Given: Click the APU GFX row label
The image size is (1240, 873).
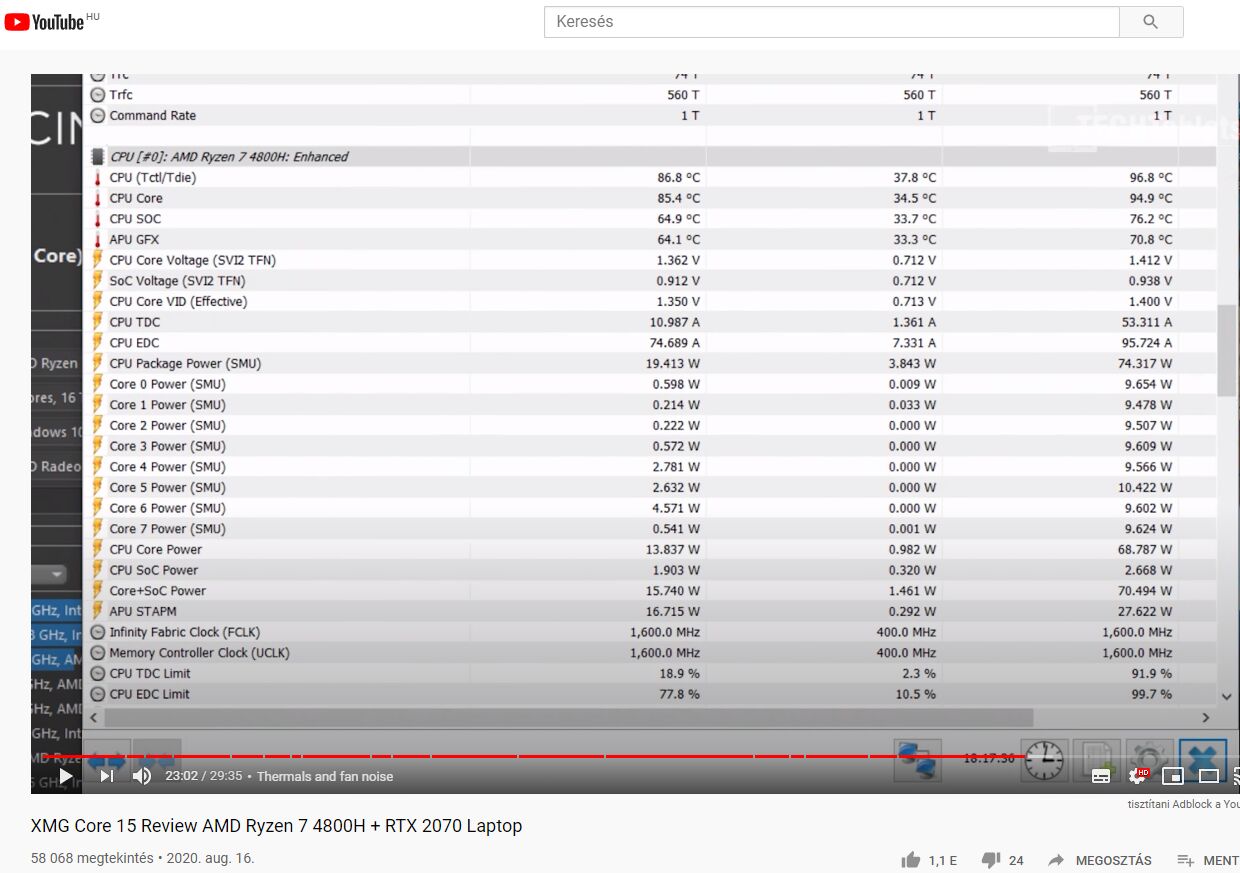Looking at the screenshot, I should click(x=134, y=240).
